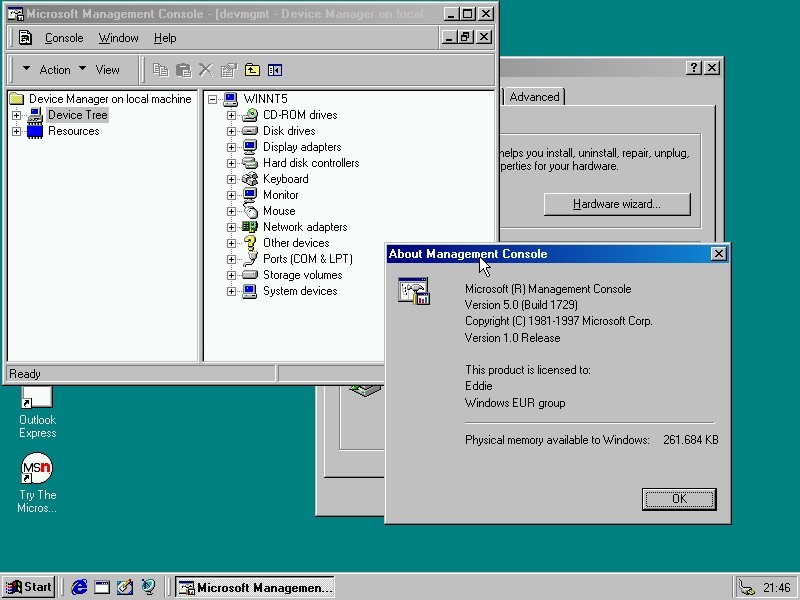The width and height of the screenshot is (800, 600).
Task: Expand the Network adapters node
Action: 232,227
